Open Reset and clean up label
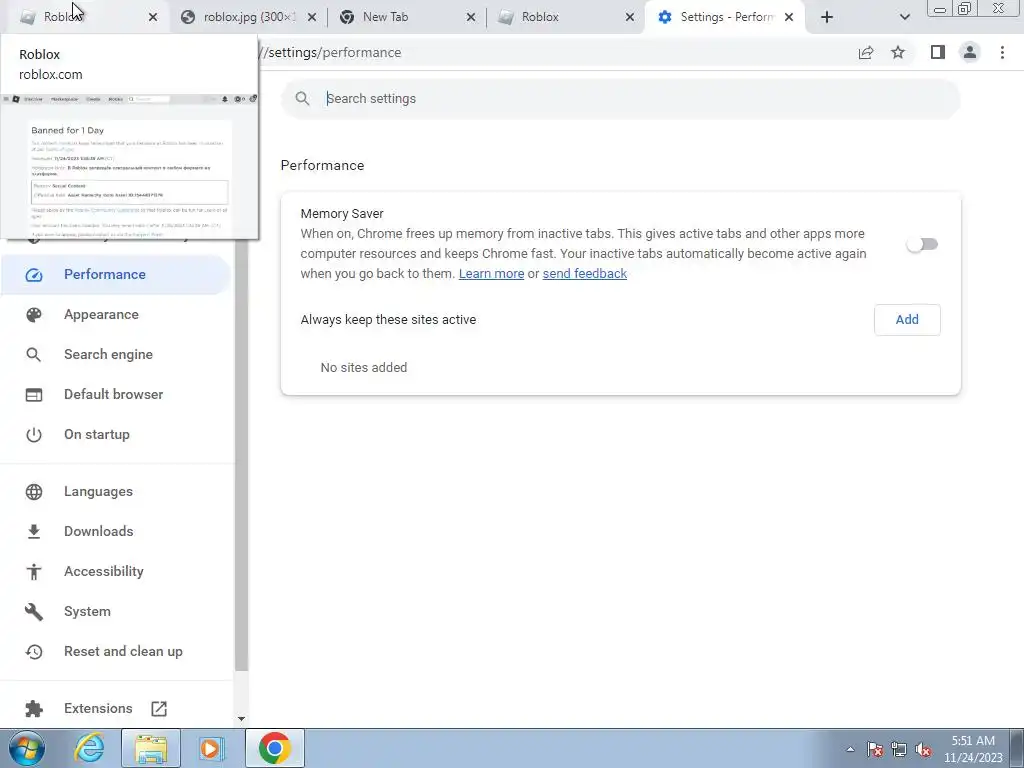Image resolution: width=1024 pixels, height=768 pixels. coord(123,652)
